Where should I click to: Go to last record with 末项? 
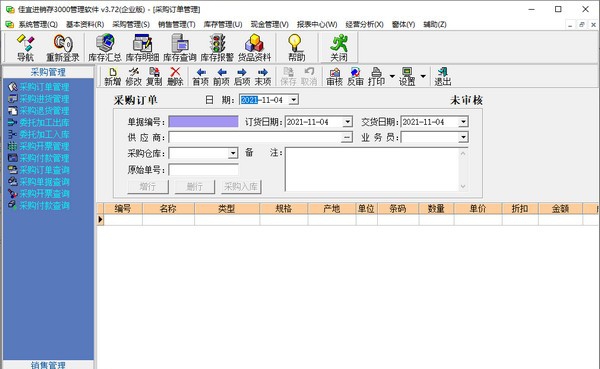pyautogui.click(x=263, y=77)
